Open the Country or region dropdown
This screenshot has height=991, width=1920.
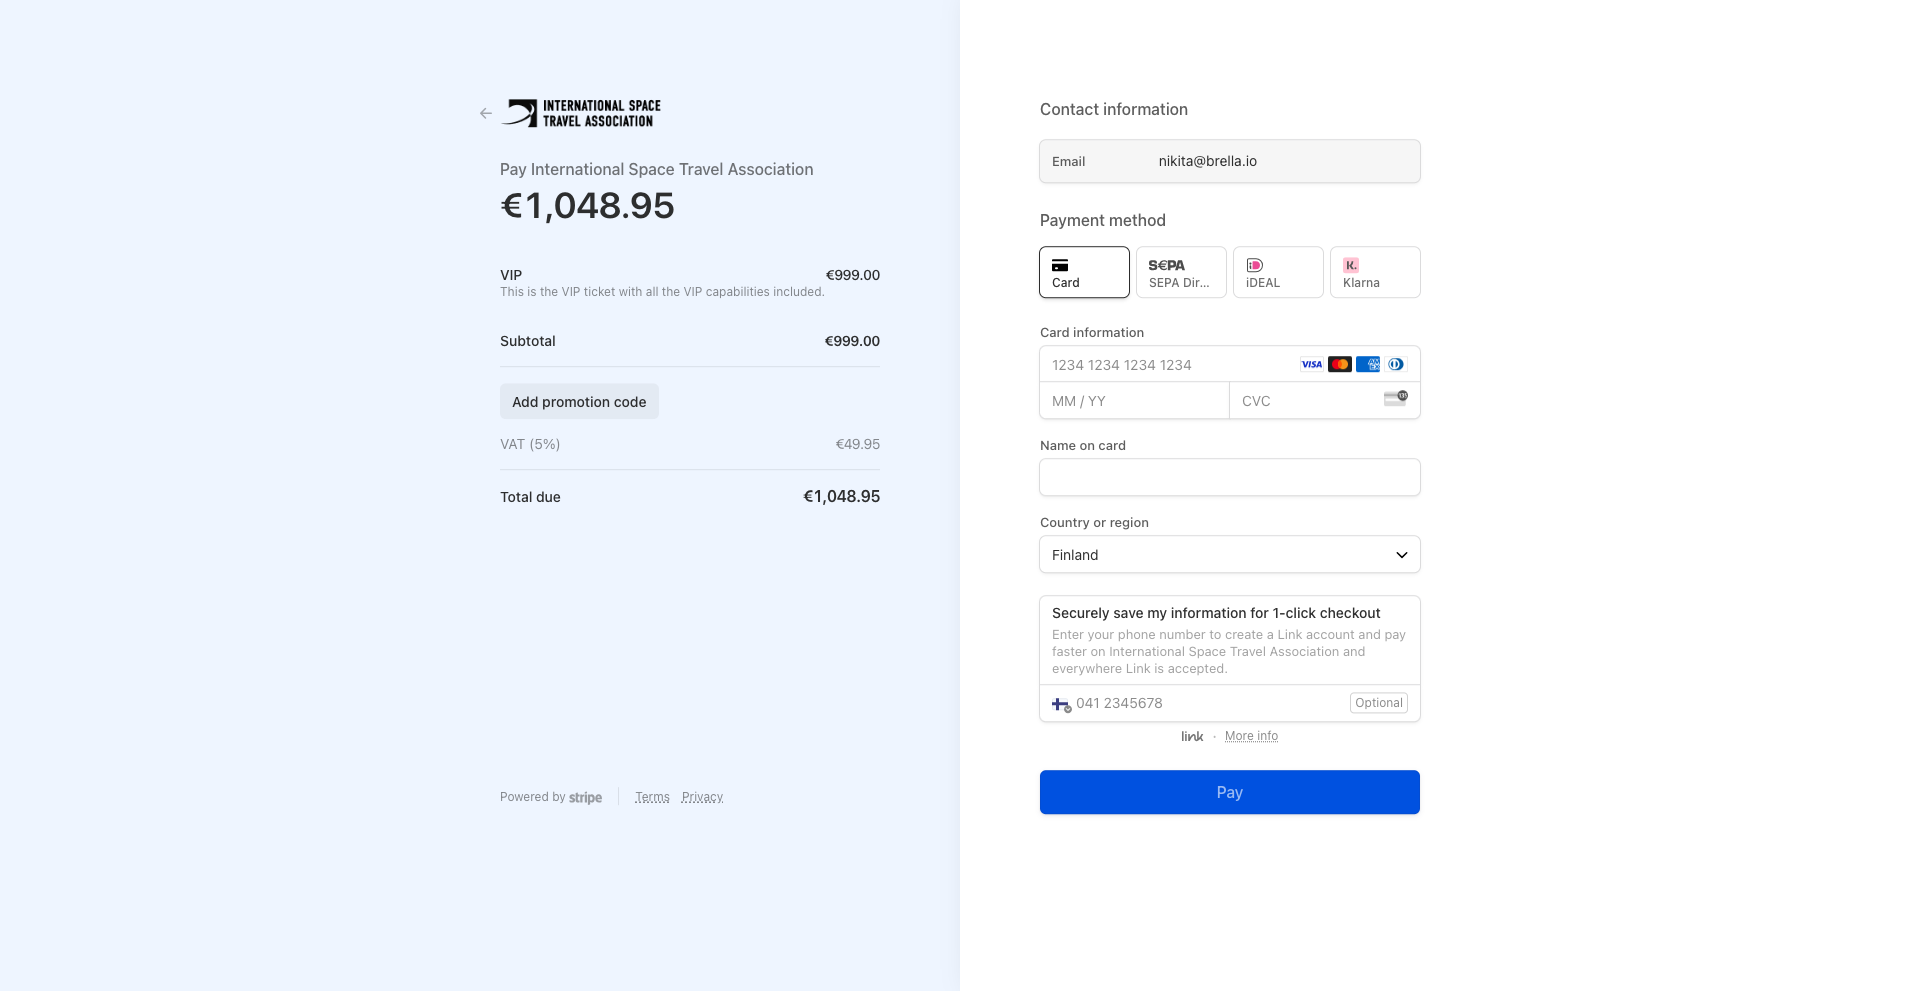tap(1230, 555)
